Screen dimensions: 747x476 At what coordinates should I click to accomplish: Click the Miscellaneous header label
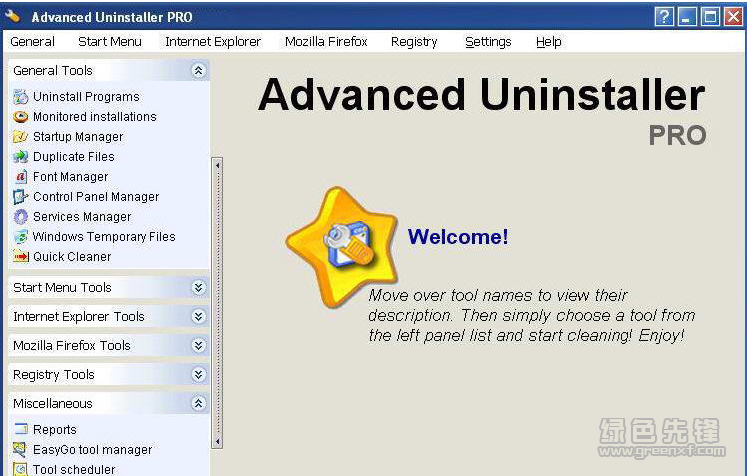tap(53, 404)
